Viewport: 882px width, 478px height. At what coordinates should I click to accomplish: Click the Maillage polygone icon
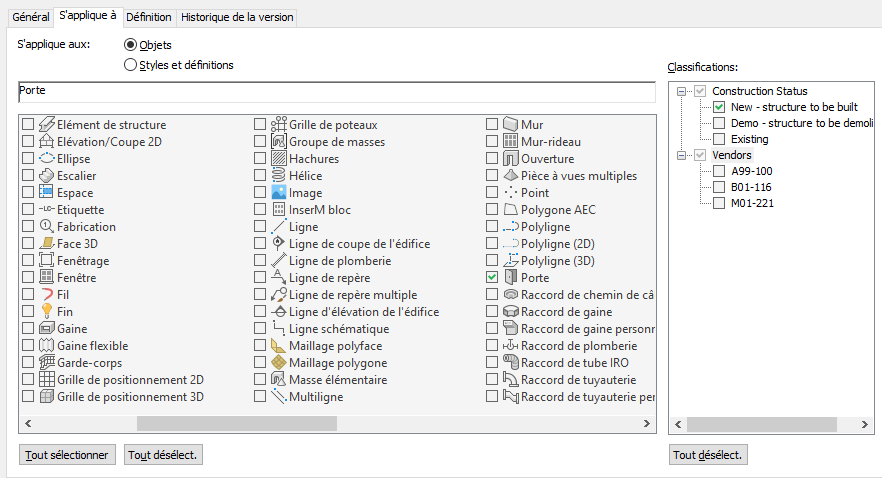279,362
